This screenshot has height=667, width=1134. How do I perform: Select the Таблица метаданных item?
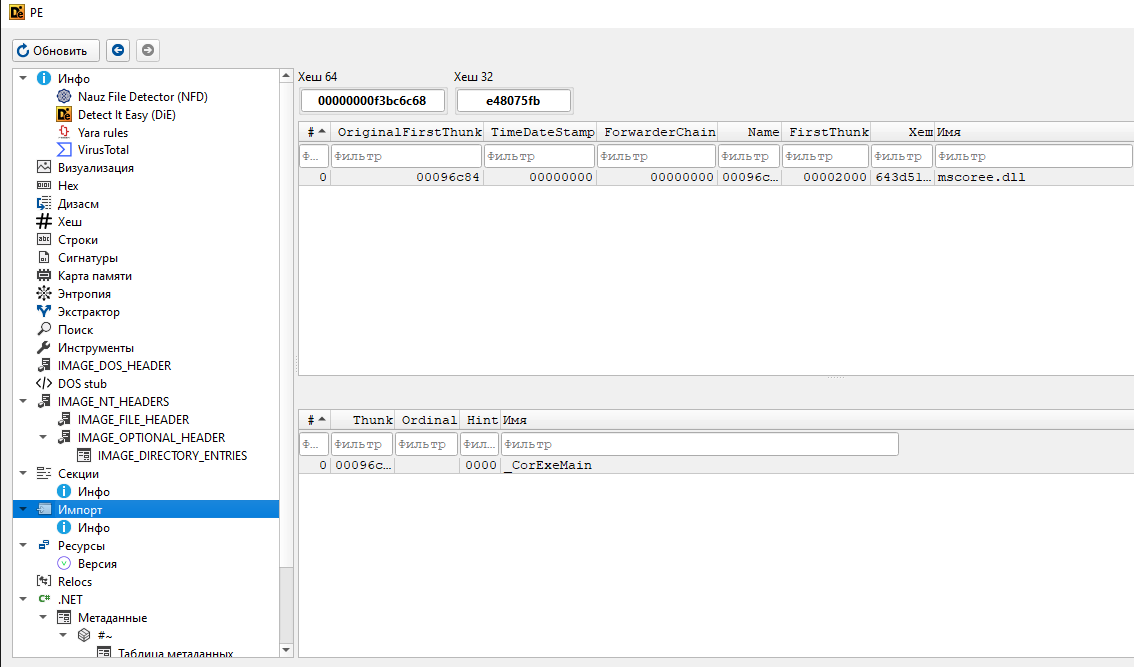pyautogui.click(x=175, y=653)
